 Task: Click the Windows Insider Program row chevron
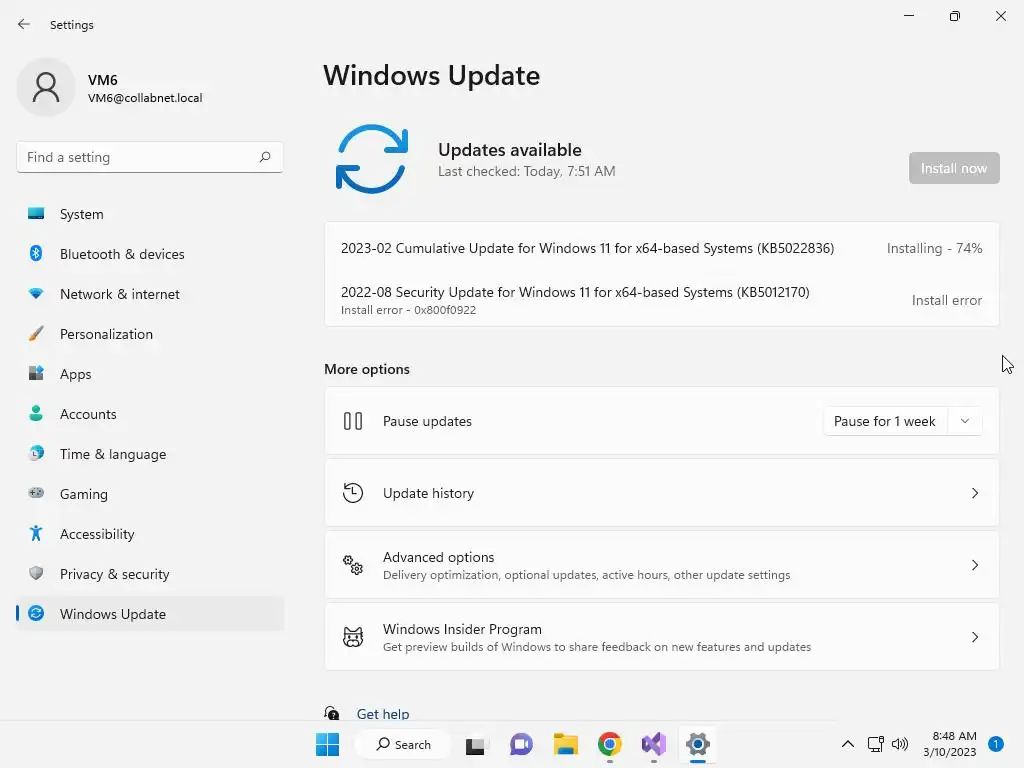tap(974, 637)
